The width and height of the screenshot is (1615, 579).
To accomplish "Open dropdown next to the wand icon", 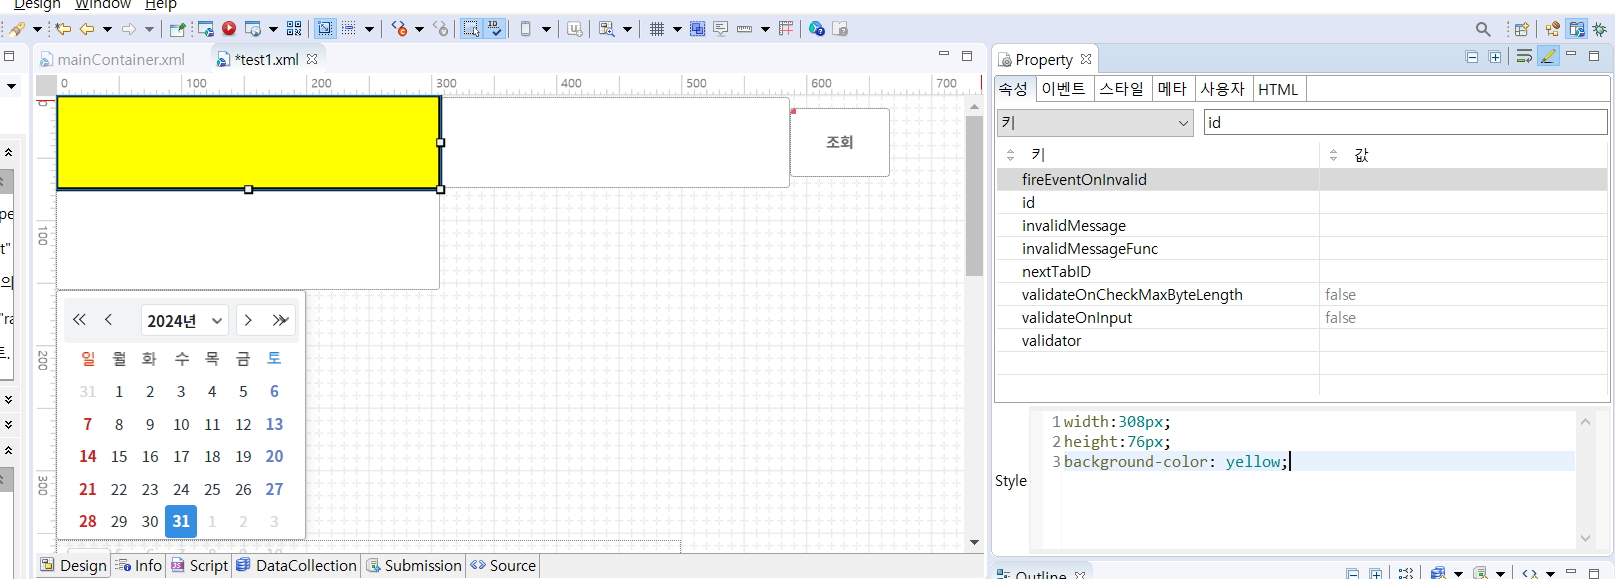I will (37, 29).
